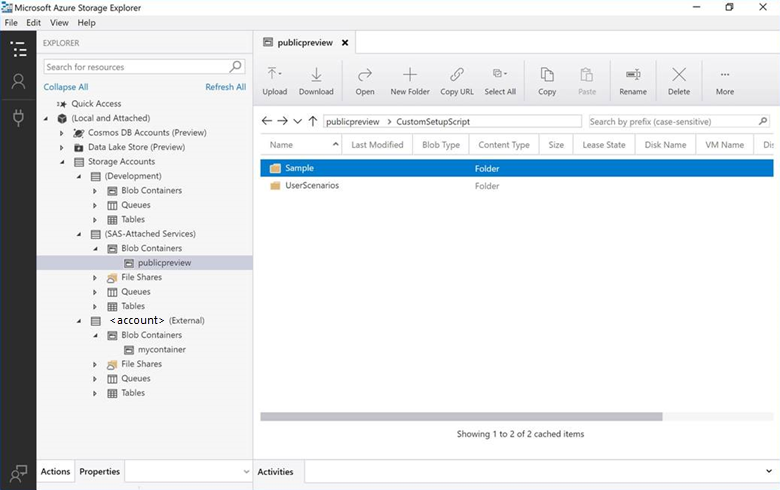
Task: Select the mycontainer blob container
Action: pos(161,350)
